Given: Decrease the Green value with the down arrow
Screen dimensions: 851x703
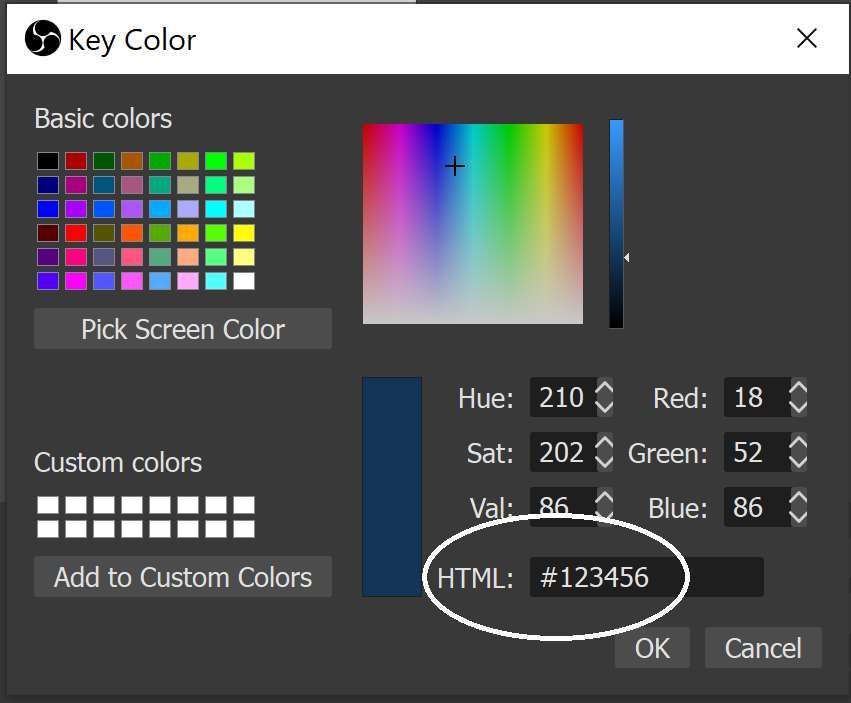Looking at the screenshot, I should 798,462.
